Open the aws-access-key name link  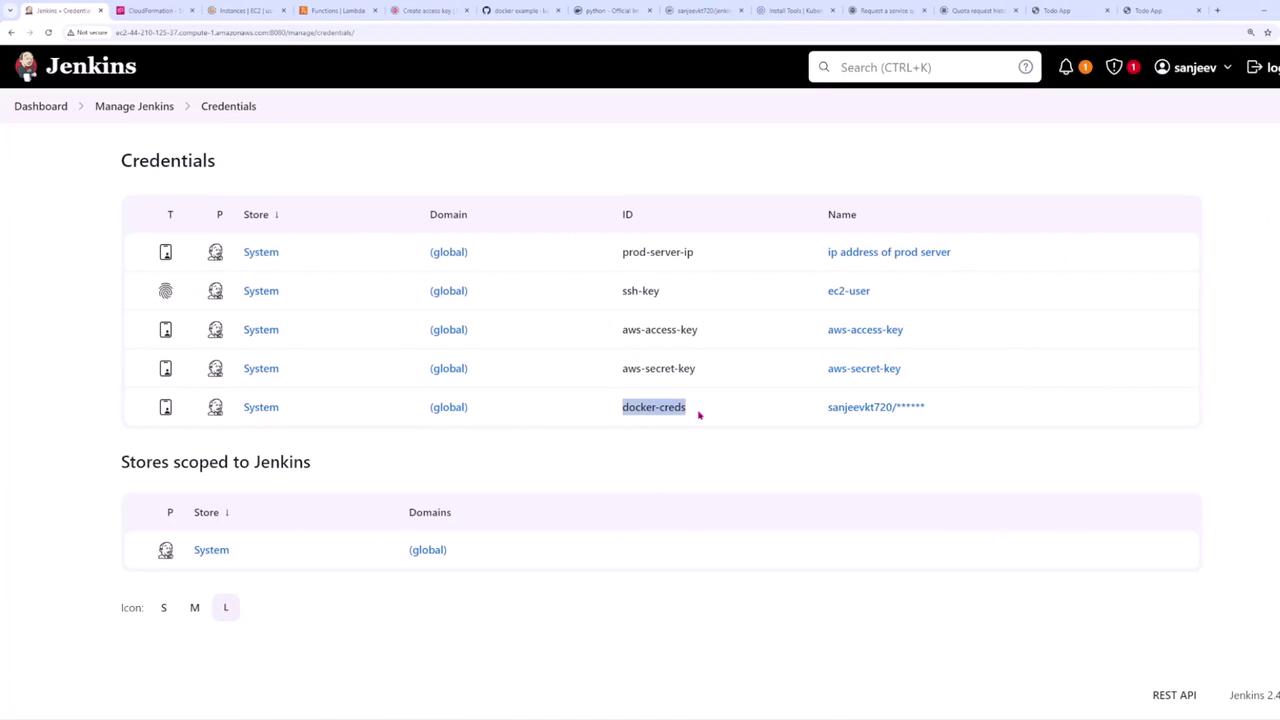point(865,330)
